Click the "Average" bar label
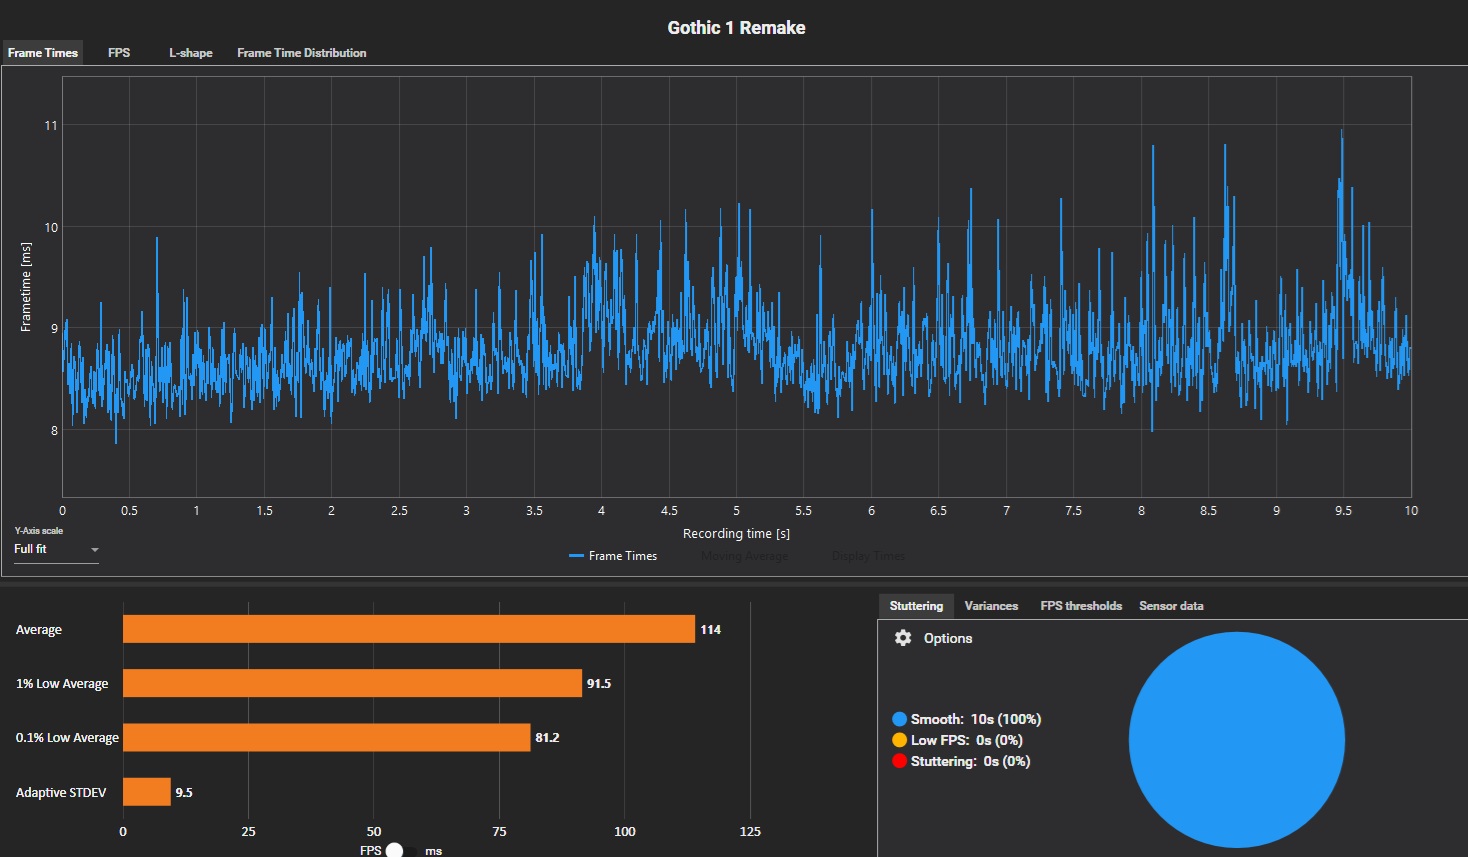 (x=39, y=629)
